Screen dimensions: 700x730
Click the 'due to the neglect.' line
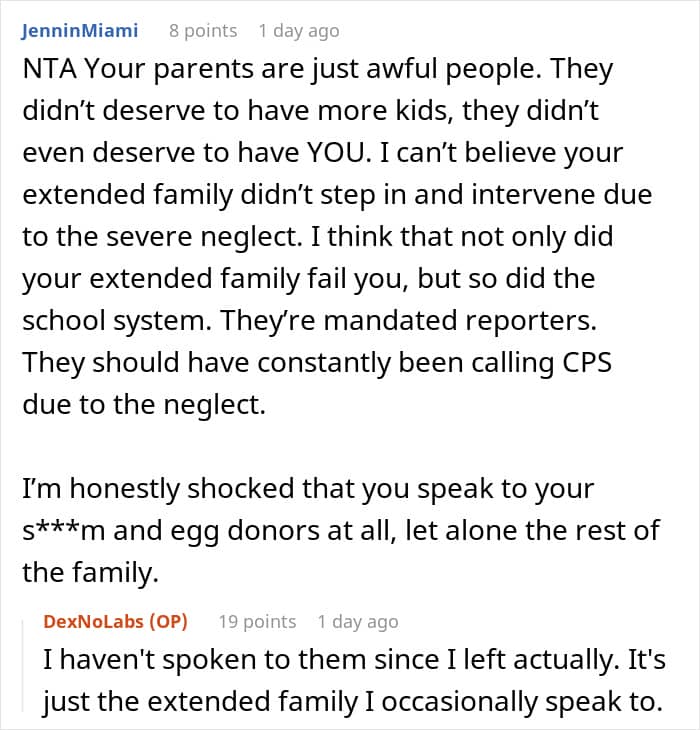pos(144,404)
